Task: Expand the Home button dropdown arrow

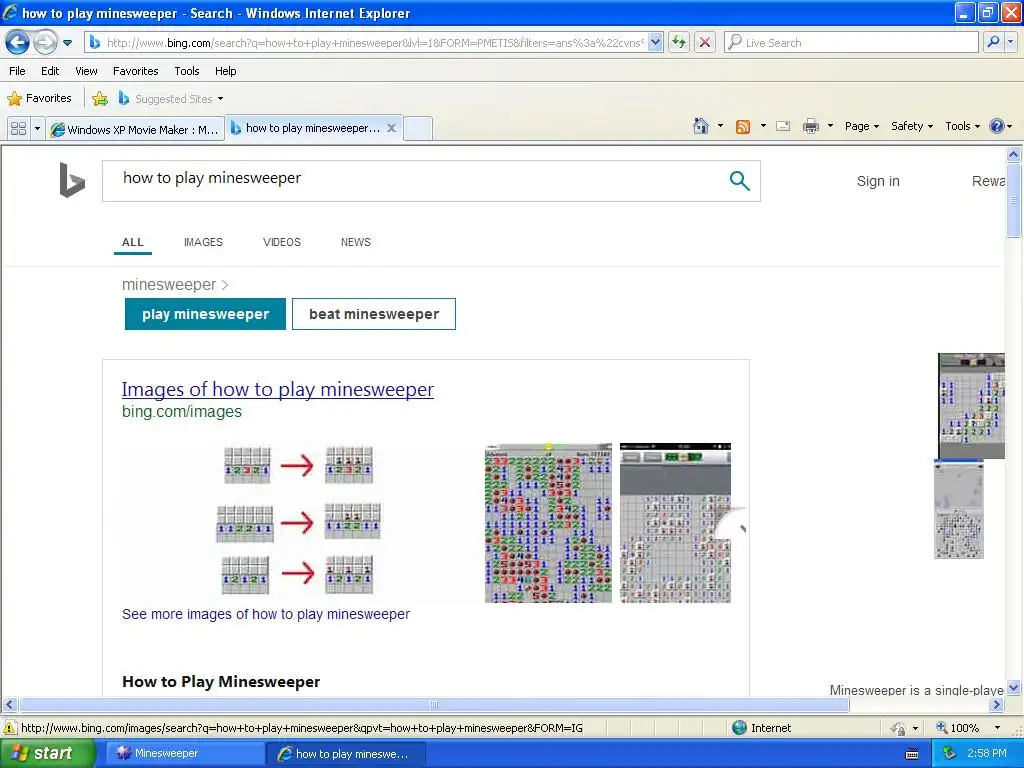Action: 720,126
